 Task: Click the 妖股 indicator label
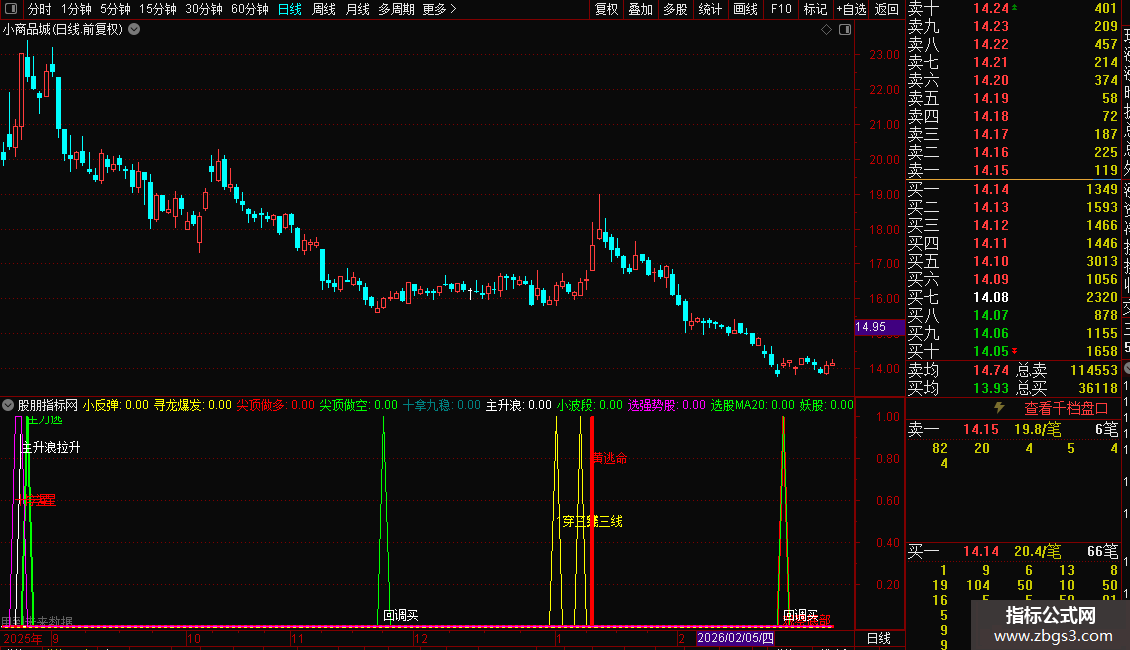click(826, 405)
